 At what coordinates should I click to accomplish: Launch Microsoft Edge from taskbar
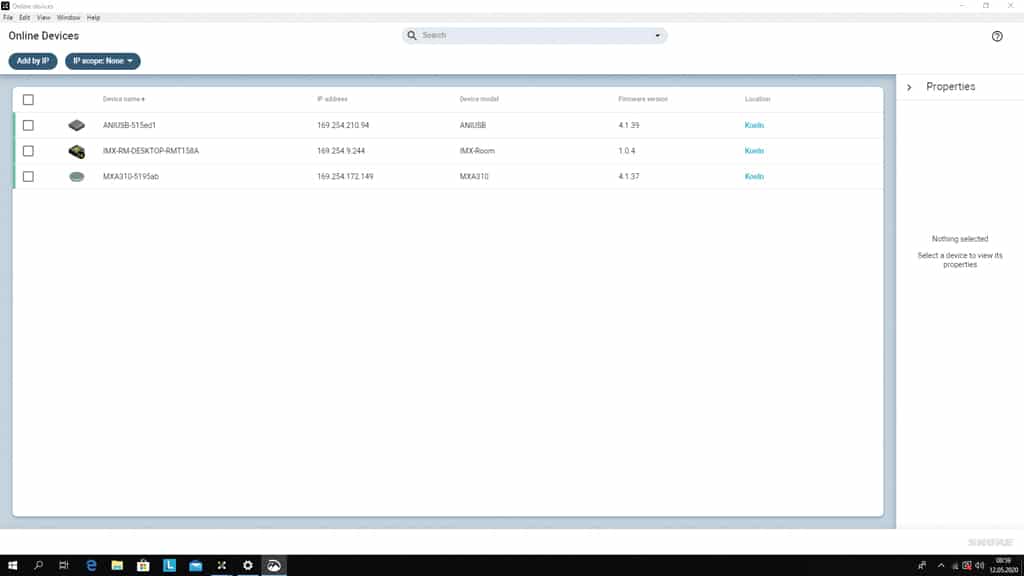91,566
